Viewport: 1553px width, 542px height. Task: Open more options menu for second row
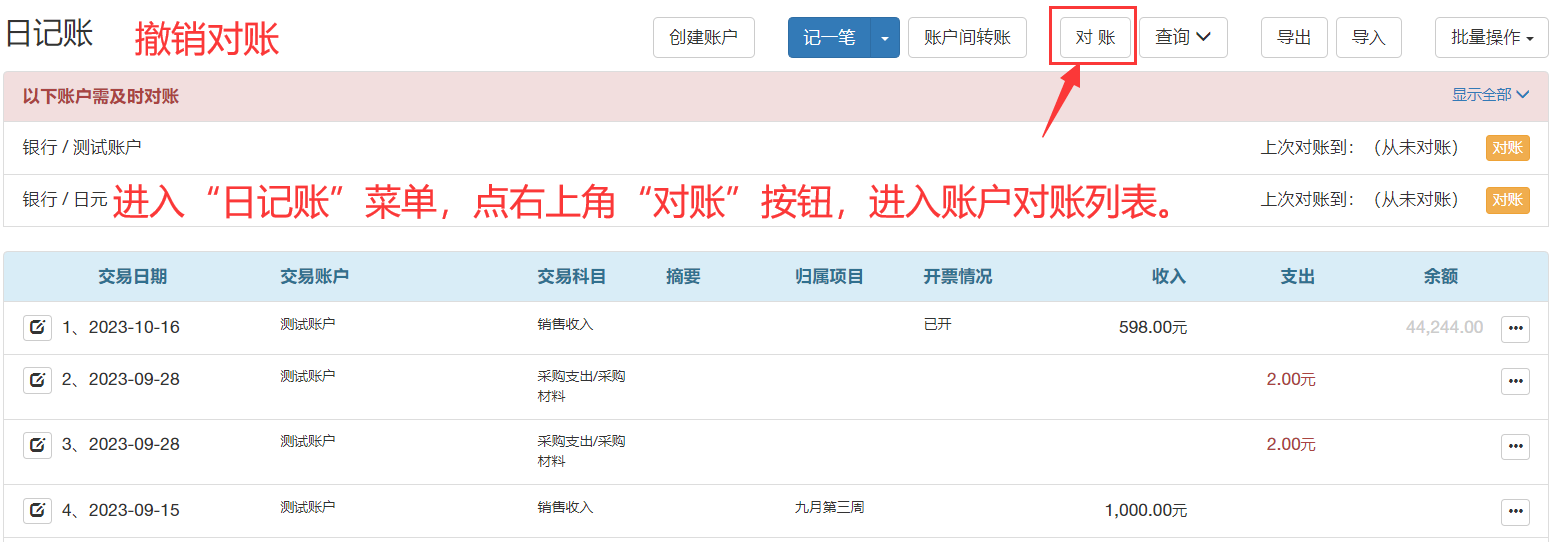click(x=1515, y=381)
